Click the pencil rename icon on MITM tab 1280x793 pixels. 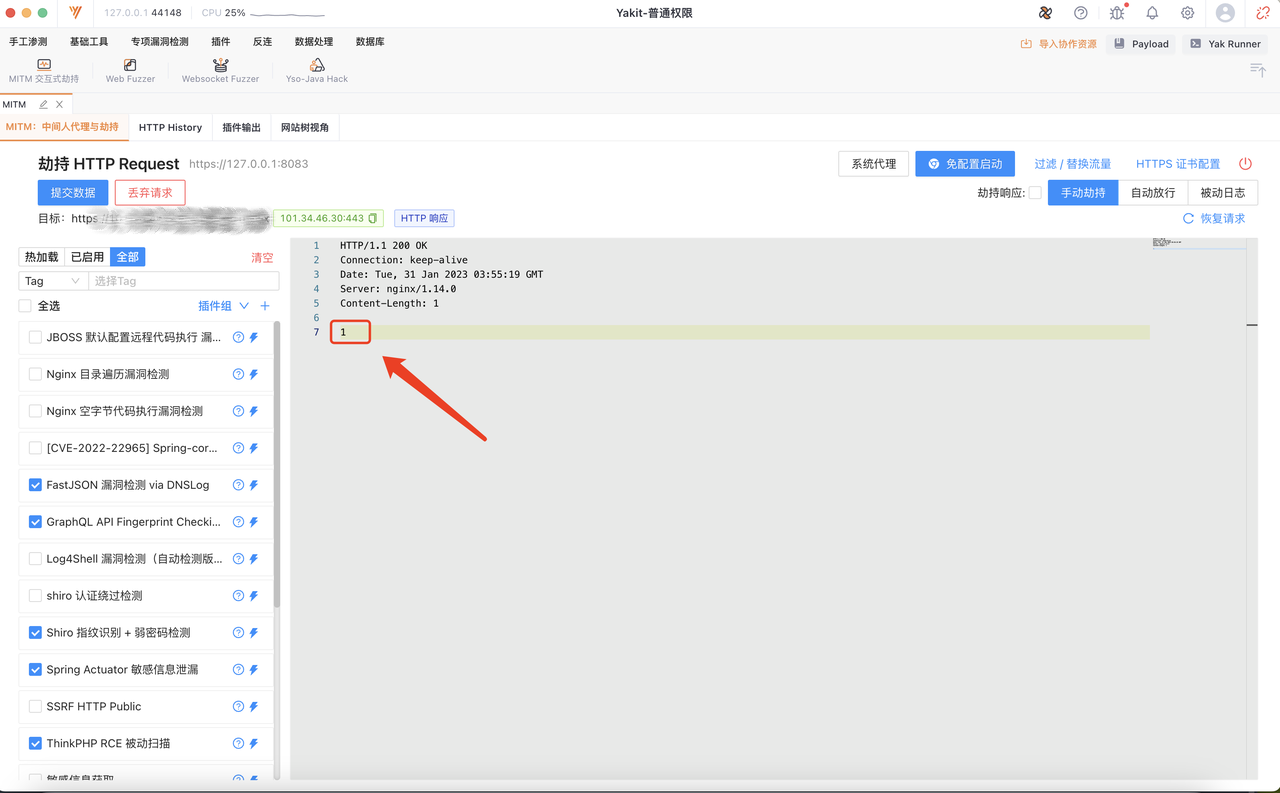pyautogui.click(x=43, y=104)
